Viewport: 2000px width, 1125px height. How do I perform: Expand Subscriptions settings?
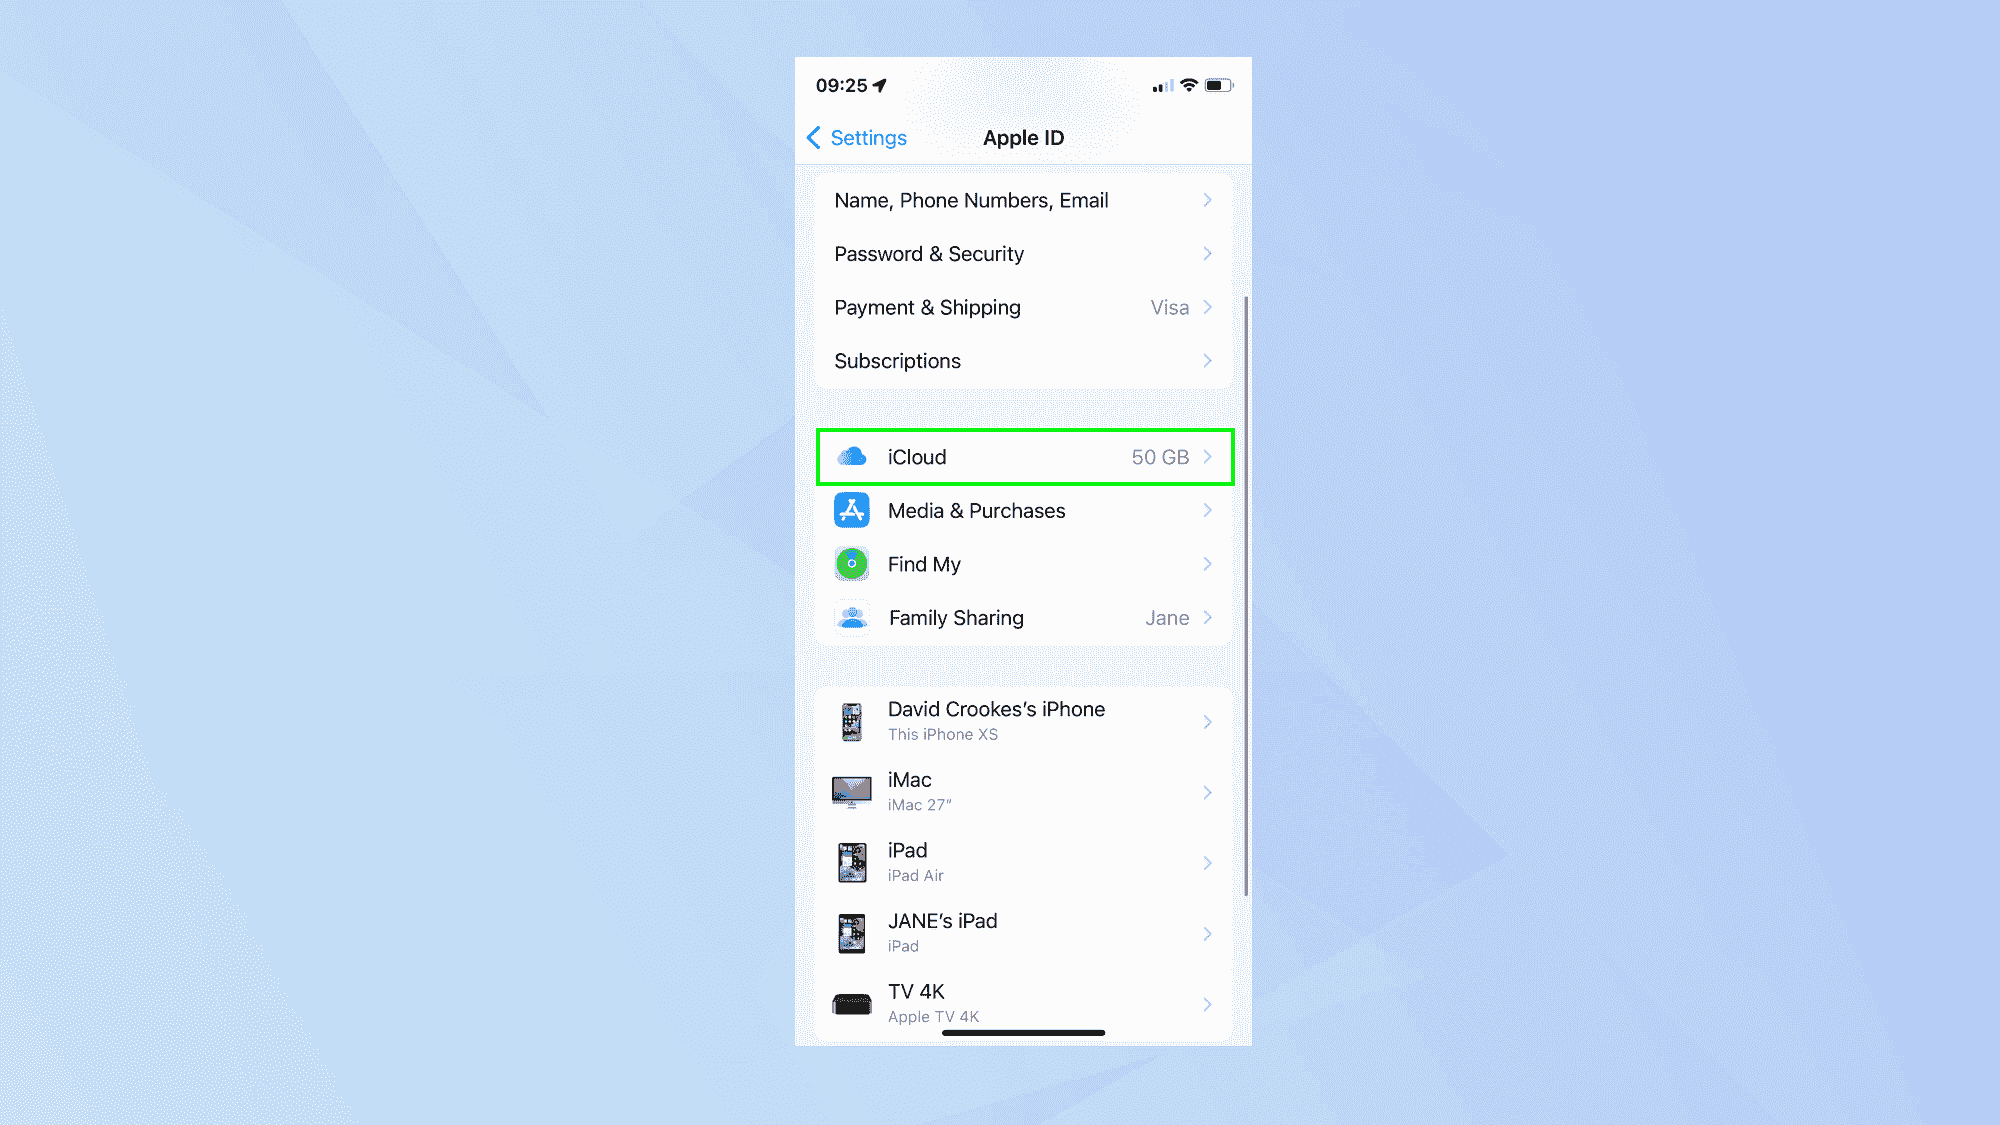(x=1023, y=360)
